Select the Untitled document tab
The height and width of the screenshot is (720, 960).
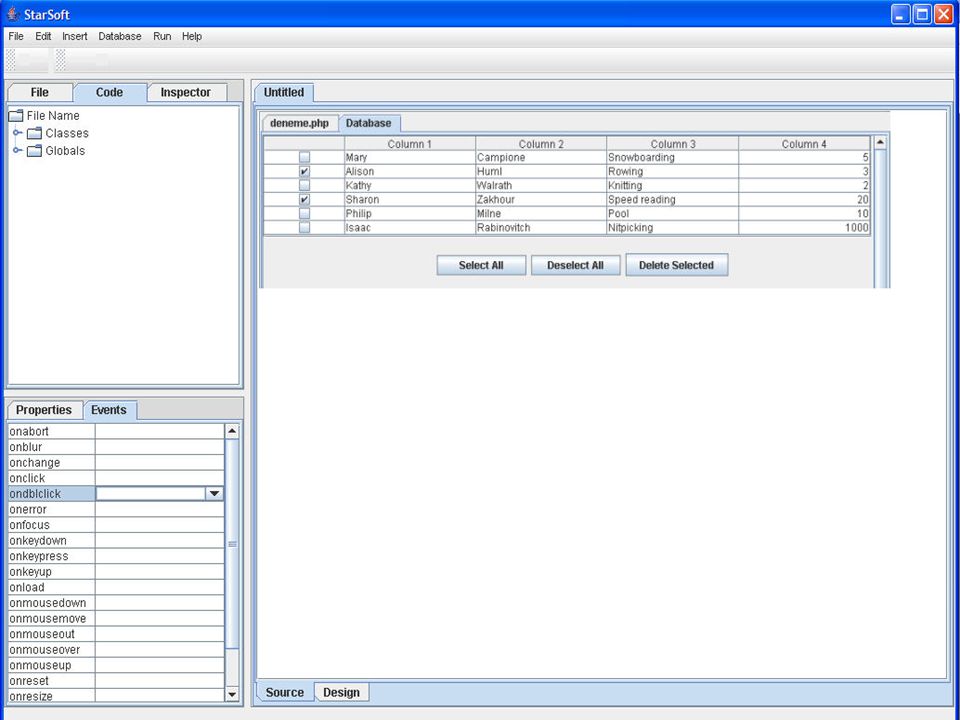click(x=284, y=92)
